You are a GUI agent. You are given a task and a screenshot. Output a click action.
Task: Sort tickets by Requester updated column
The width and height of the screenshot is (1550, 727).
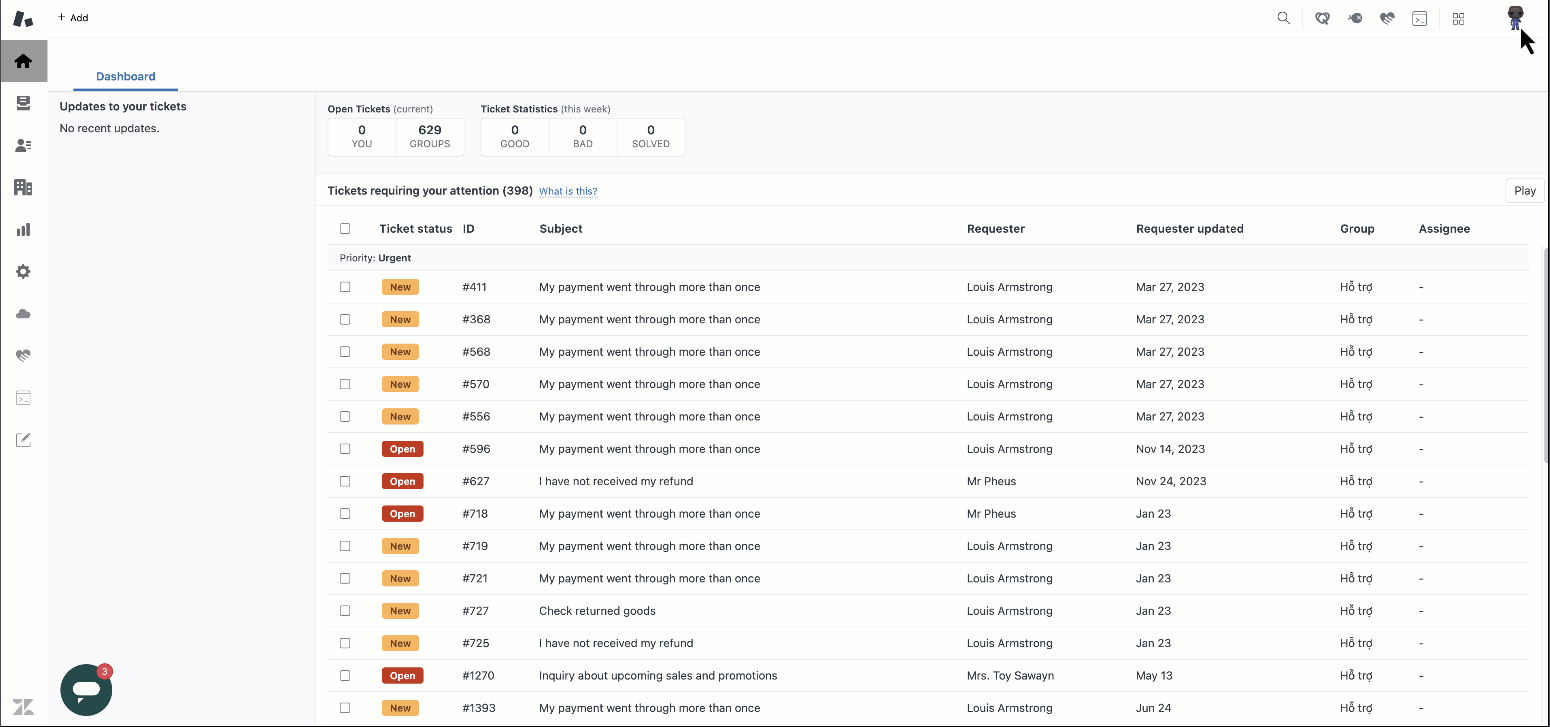point(1189,229)
